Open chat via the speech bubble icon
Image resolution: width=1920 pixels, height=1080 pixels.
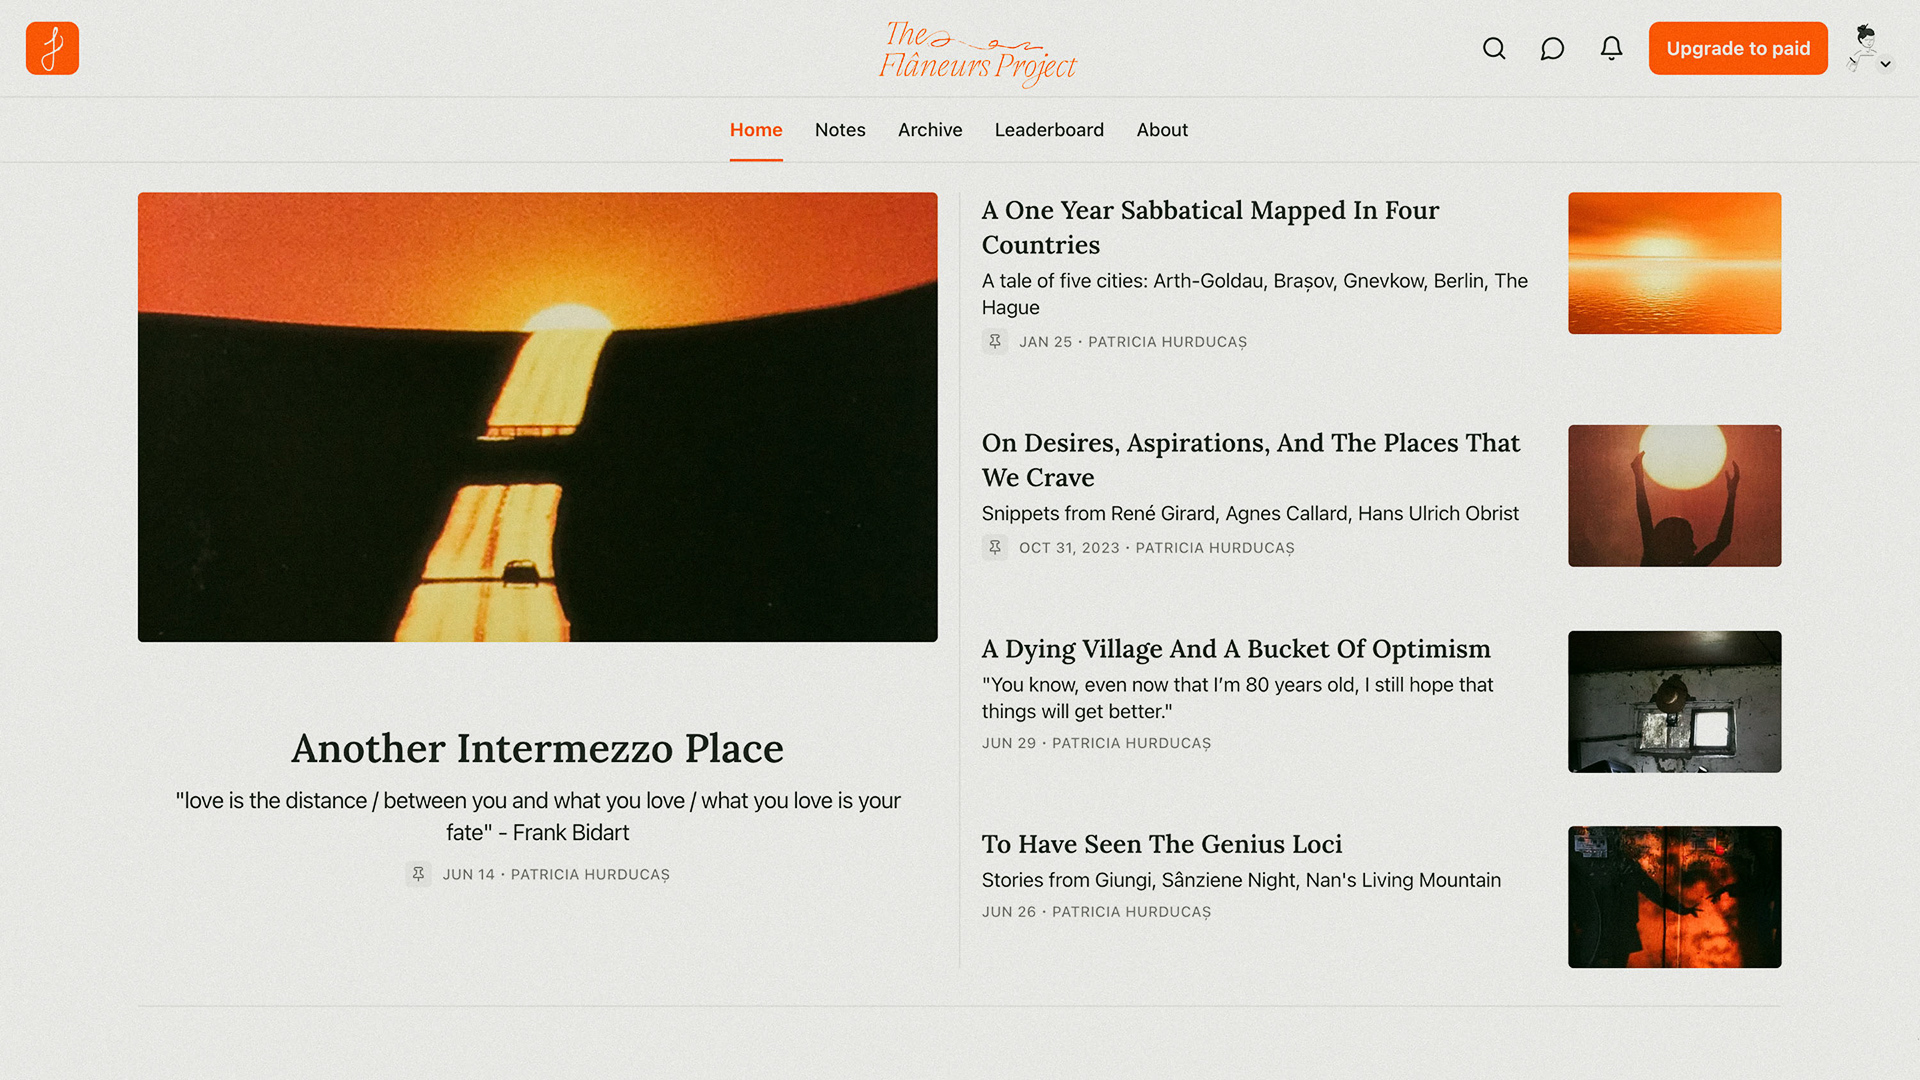[x=1552, y=48]
